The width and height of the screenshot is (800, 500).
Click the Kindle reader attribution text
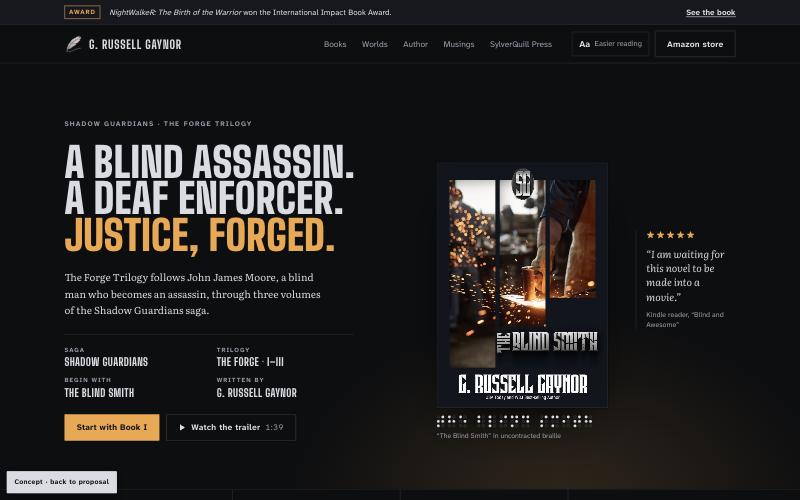point(685,319)
